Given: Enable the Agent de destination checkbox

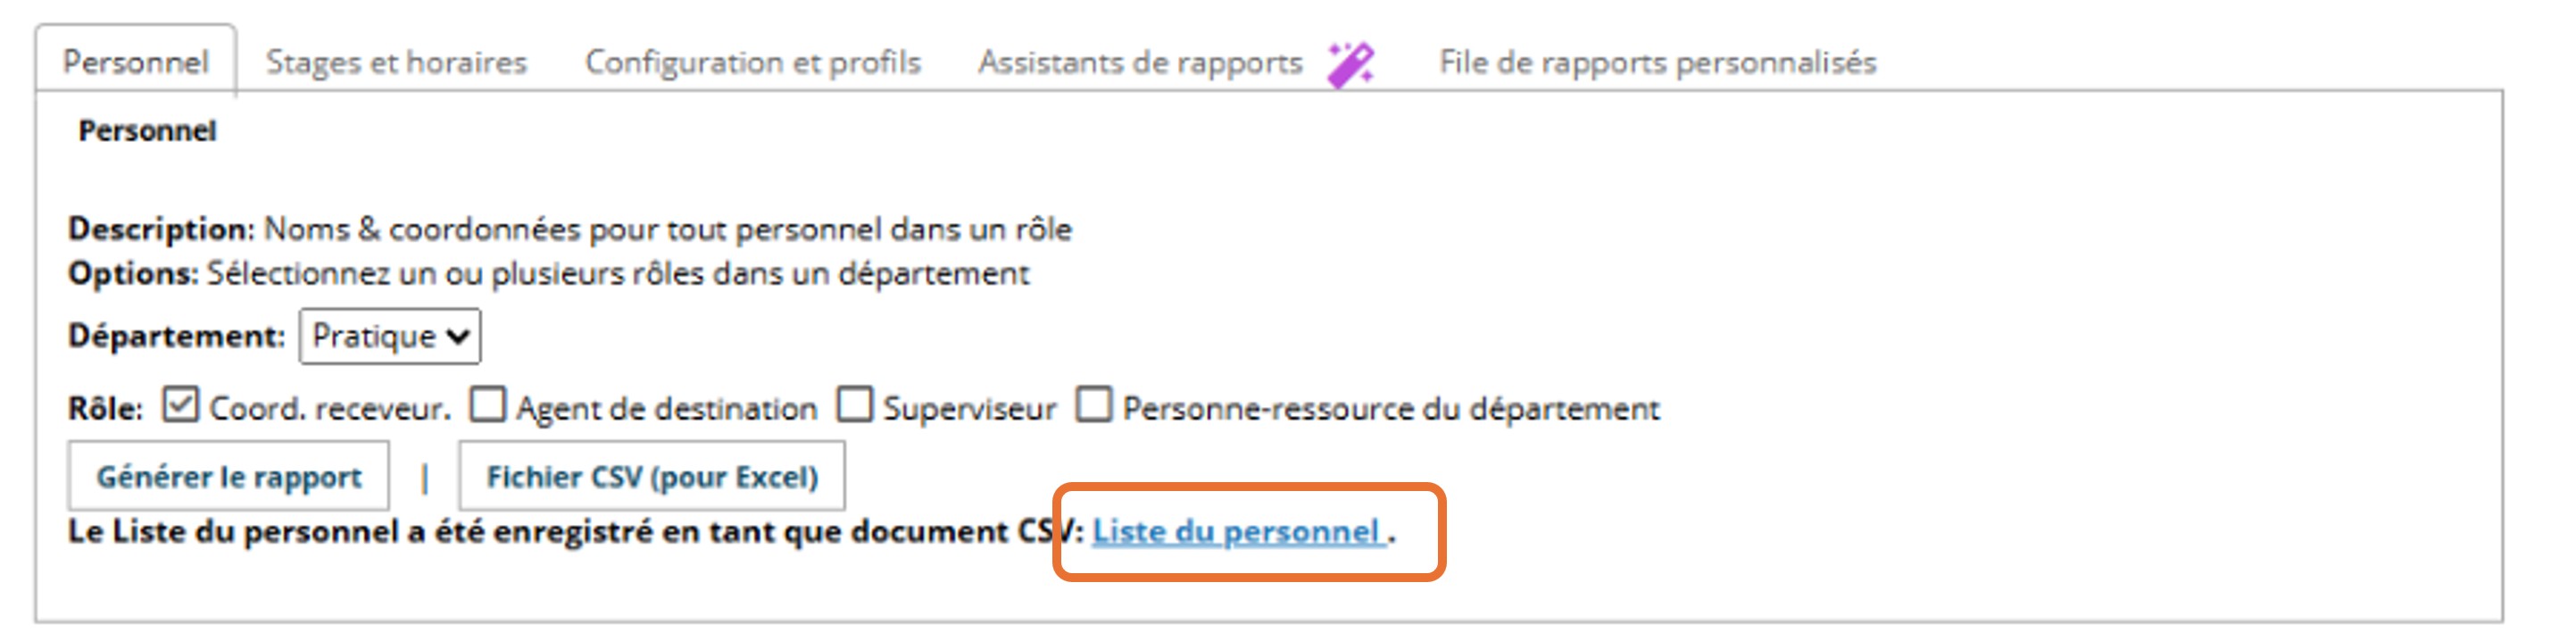Looking at the screenshot, I should click(488, 405).
